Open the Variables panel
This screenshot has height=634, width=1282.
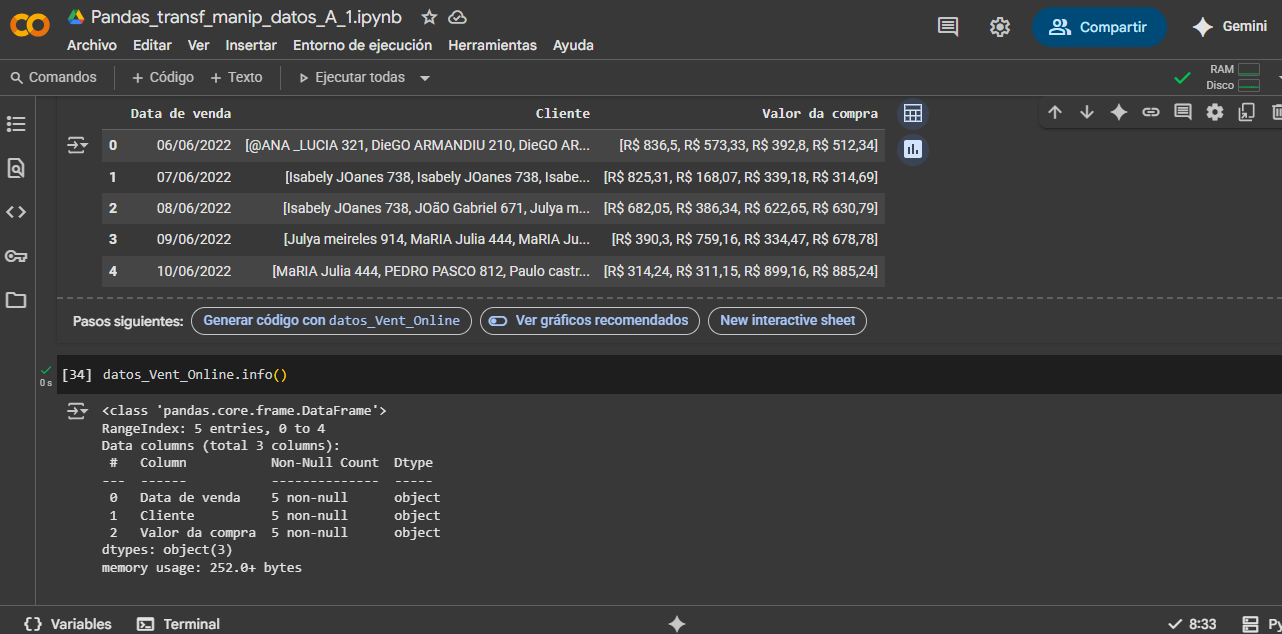[68, 624]
